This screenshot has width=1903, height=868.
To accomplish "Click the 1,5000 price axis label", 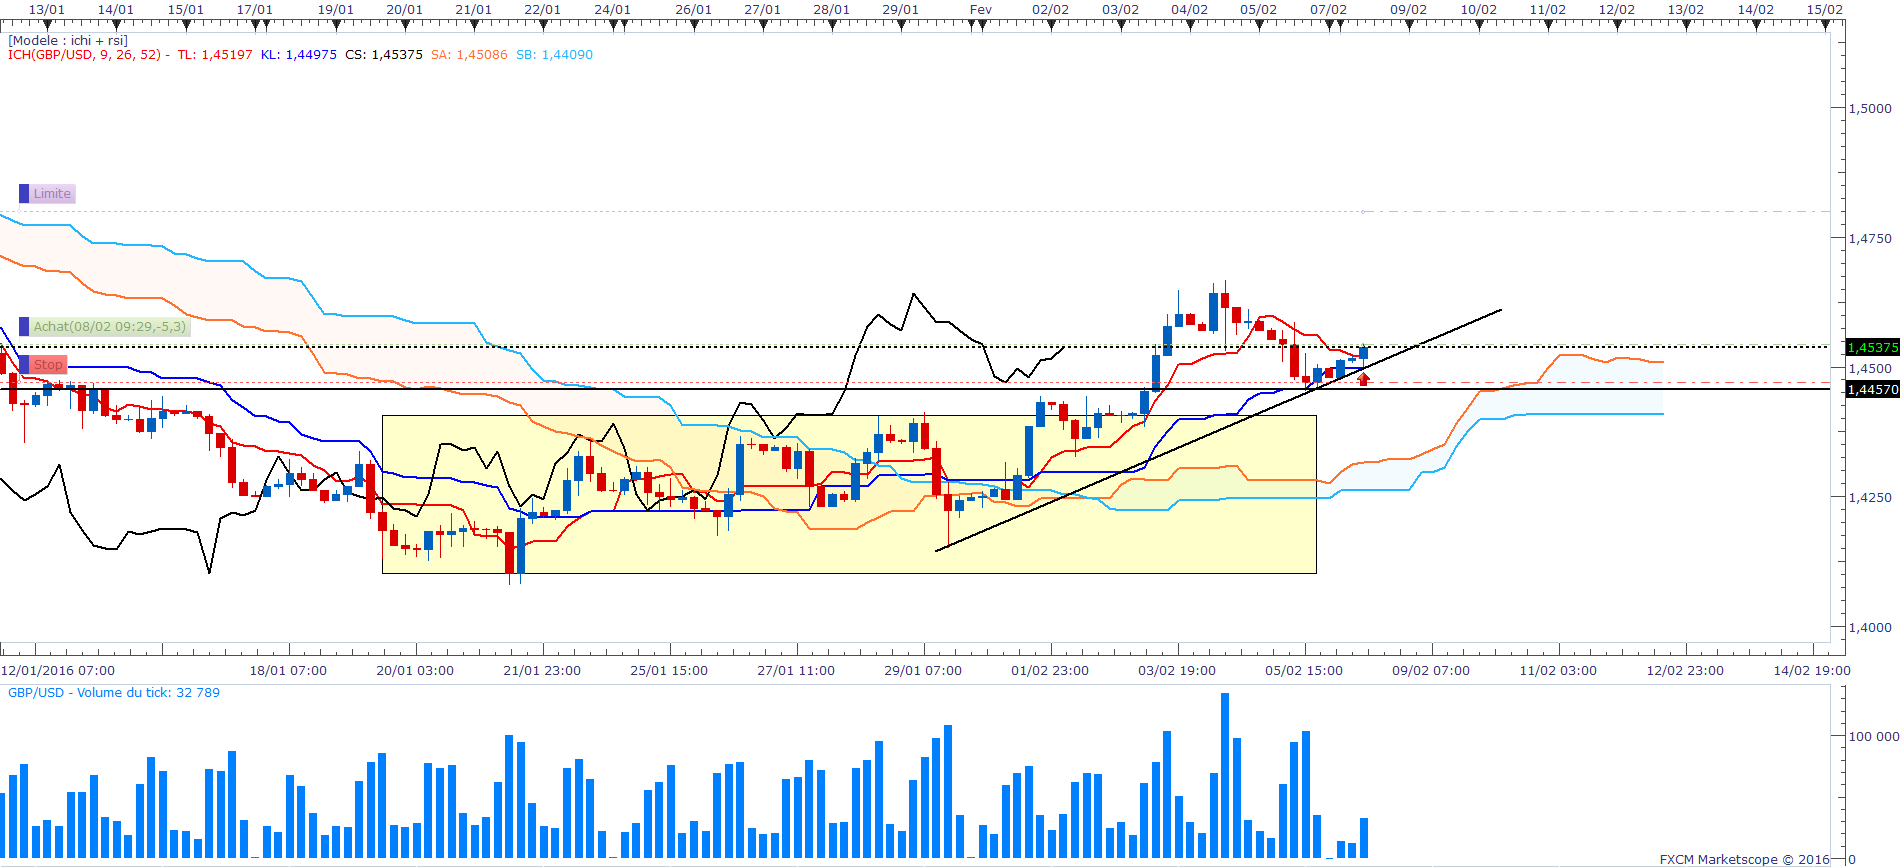I will pyautogui.click(x=1870, y=108).
